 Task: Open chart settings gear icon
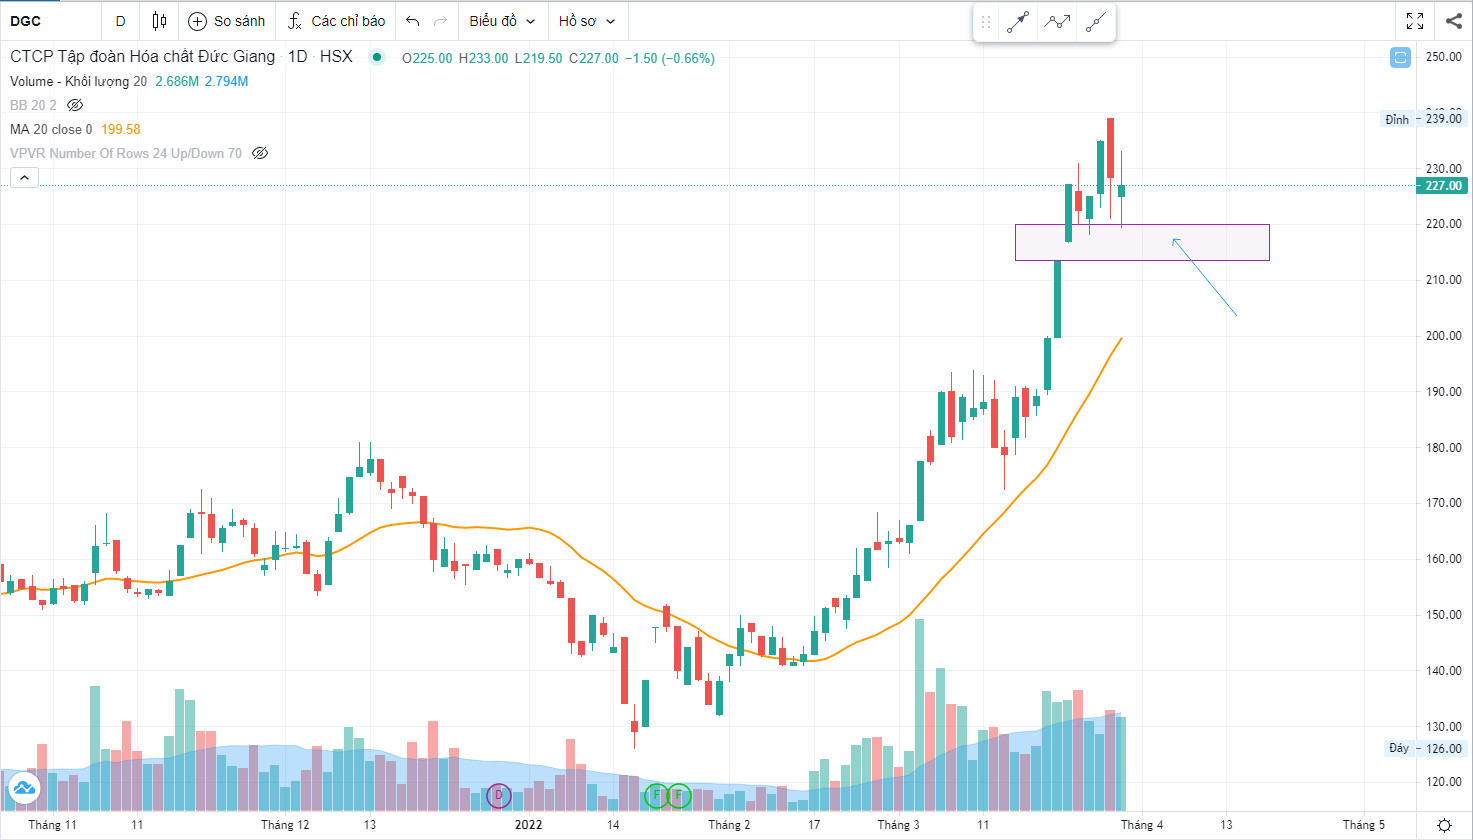tap(1444, 825)
